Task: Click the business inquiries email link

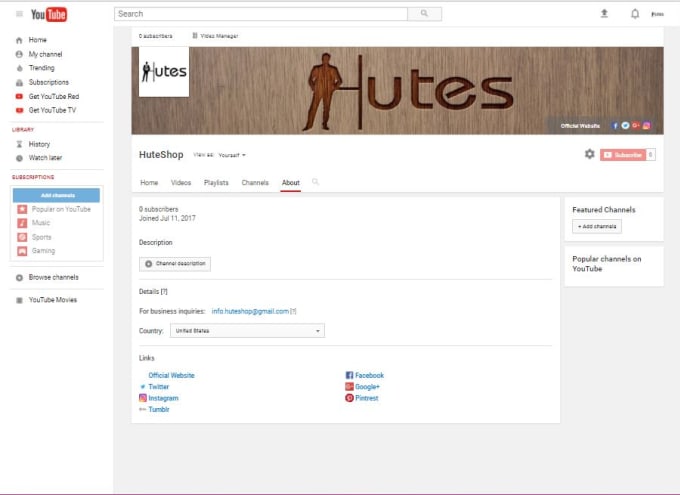Action: [x=250, y=311]
